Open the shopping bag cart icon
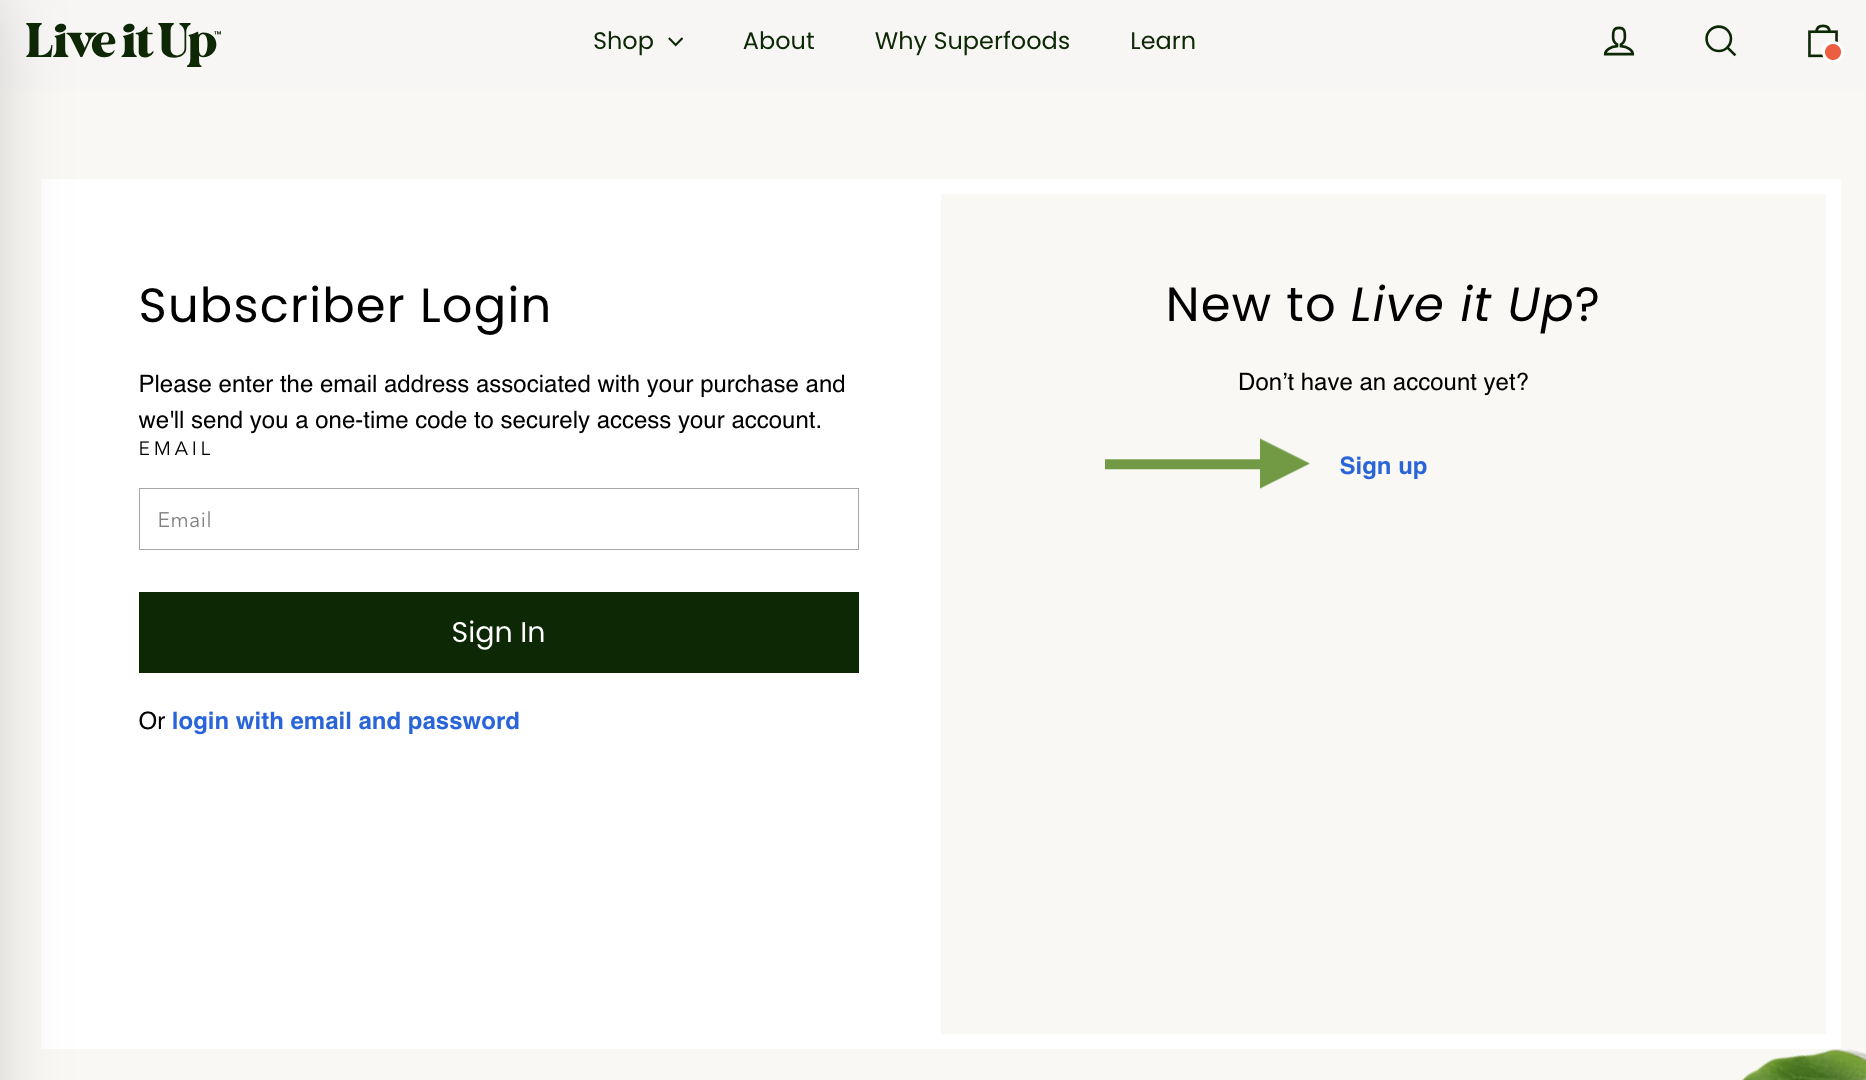1866x1080 pixels. 1823,42
